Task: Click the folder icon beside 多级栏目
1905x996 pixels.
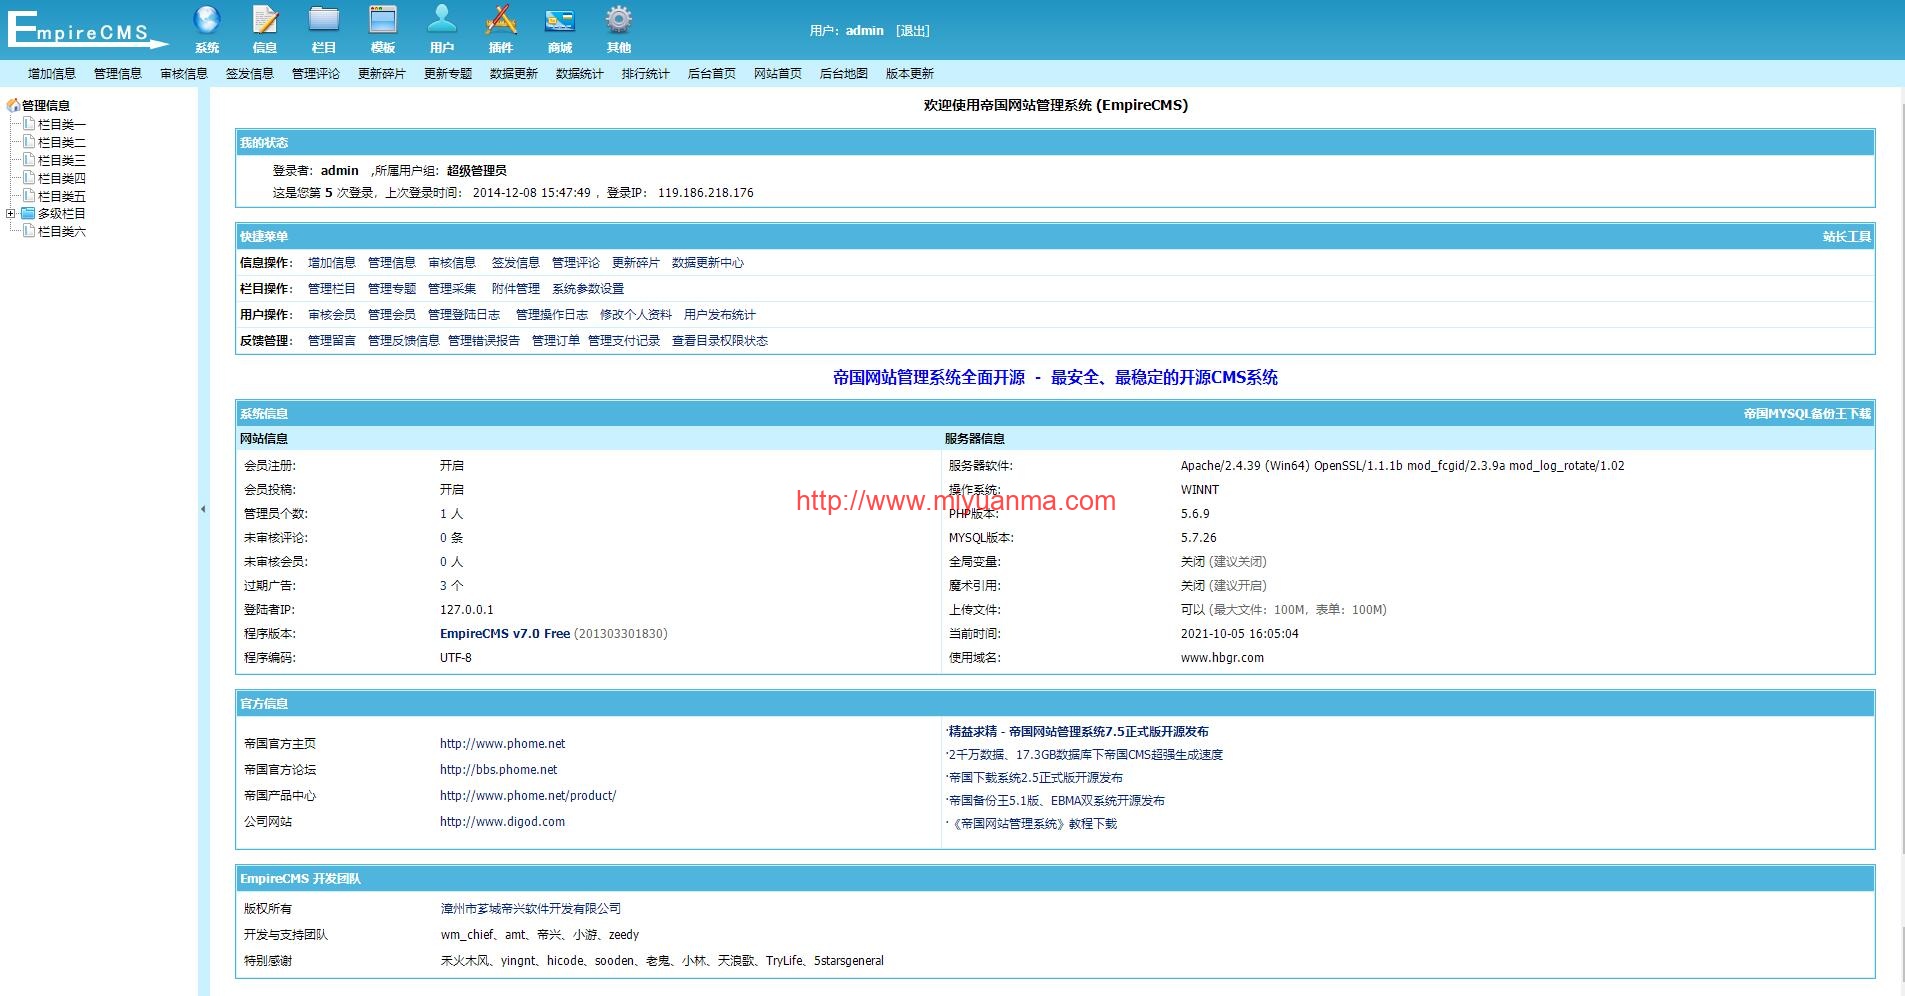Action: [29, 213]
